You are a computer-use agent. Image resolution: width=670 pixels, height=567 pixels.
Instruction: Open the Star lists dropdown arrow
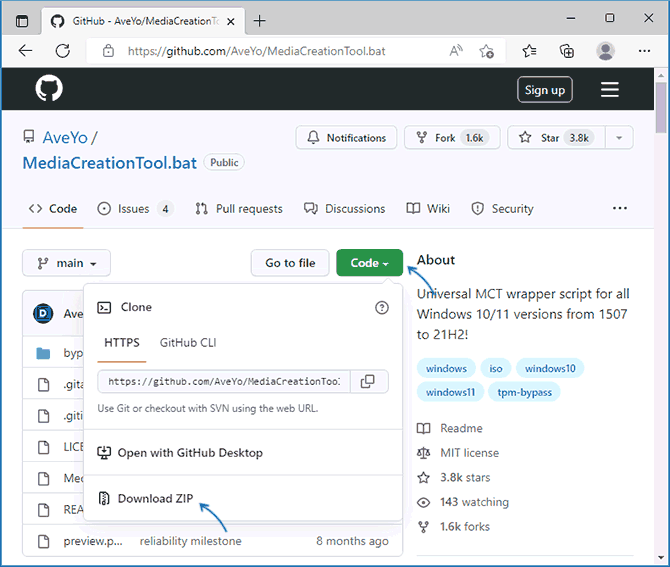coord(619,138)
